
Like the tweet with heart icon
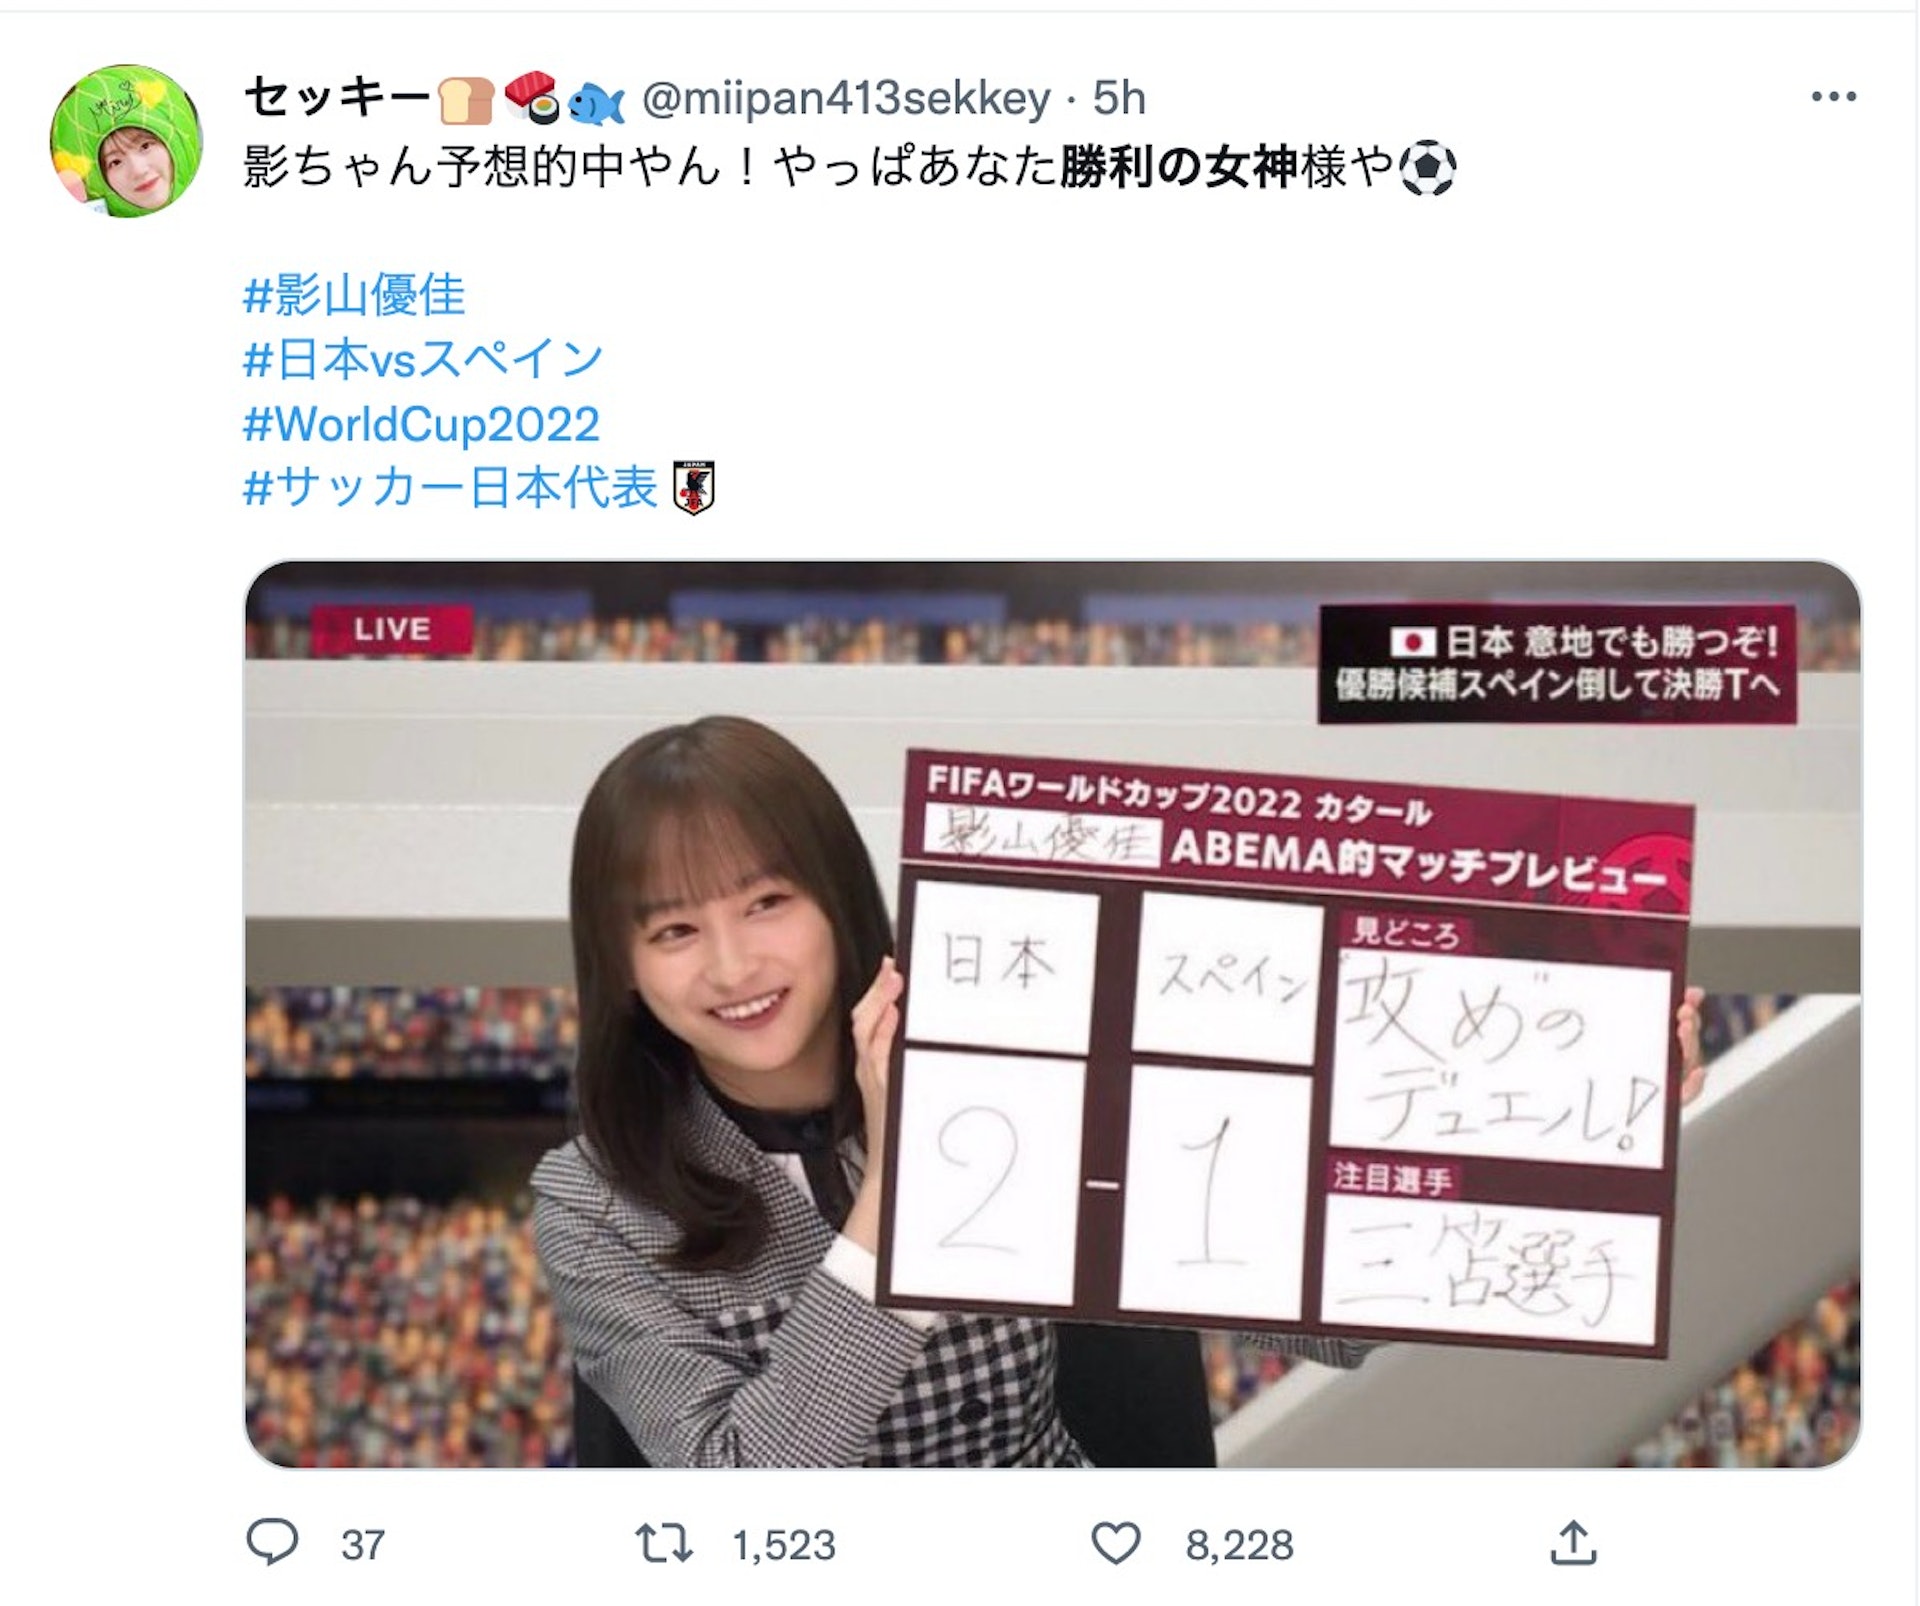pos(1116,1543)
